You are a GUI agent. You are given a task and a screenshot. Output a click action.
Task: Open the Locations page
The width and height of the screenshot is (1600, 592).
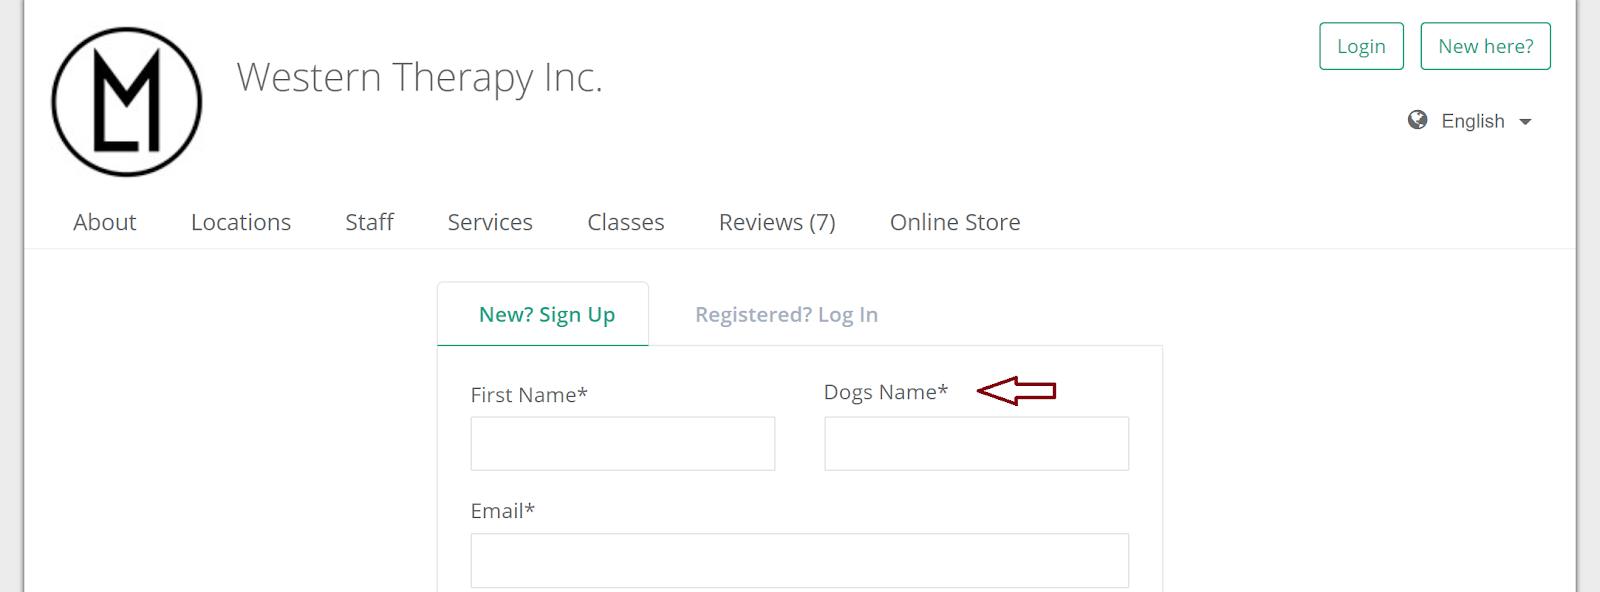tap(240, 222)
